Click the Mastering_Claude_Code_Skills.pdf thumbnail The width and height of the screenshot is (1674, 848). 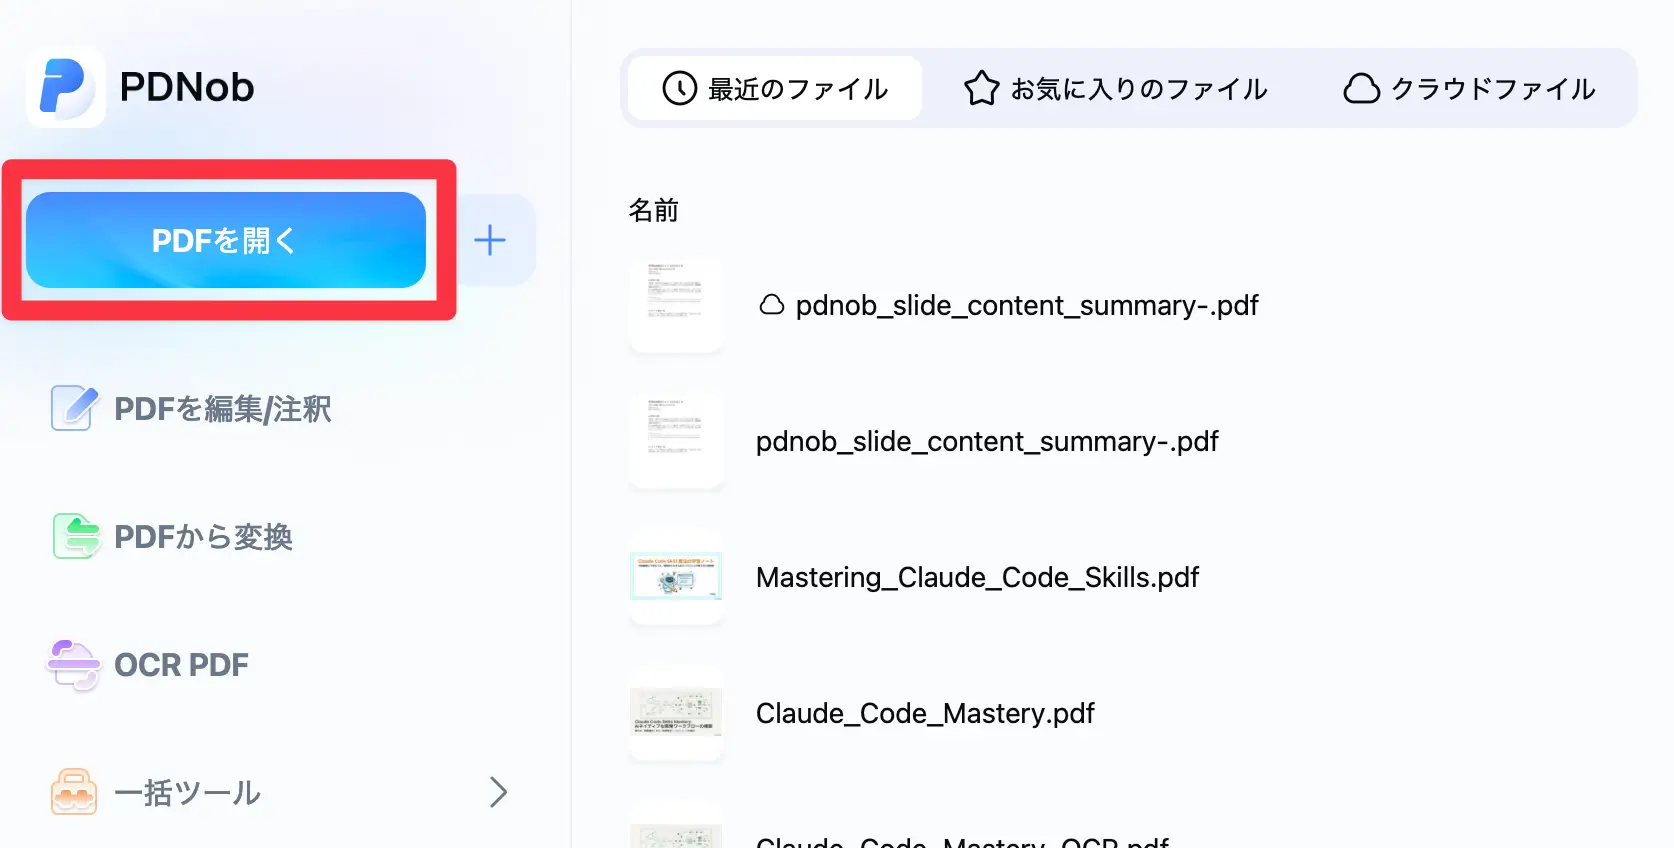[x=676, y=577]
